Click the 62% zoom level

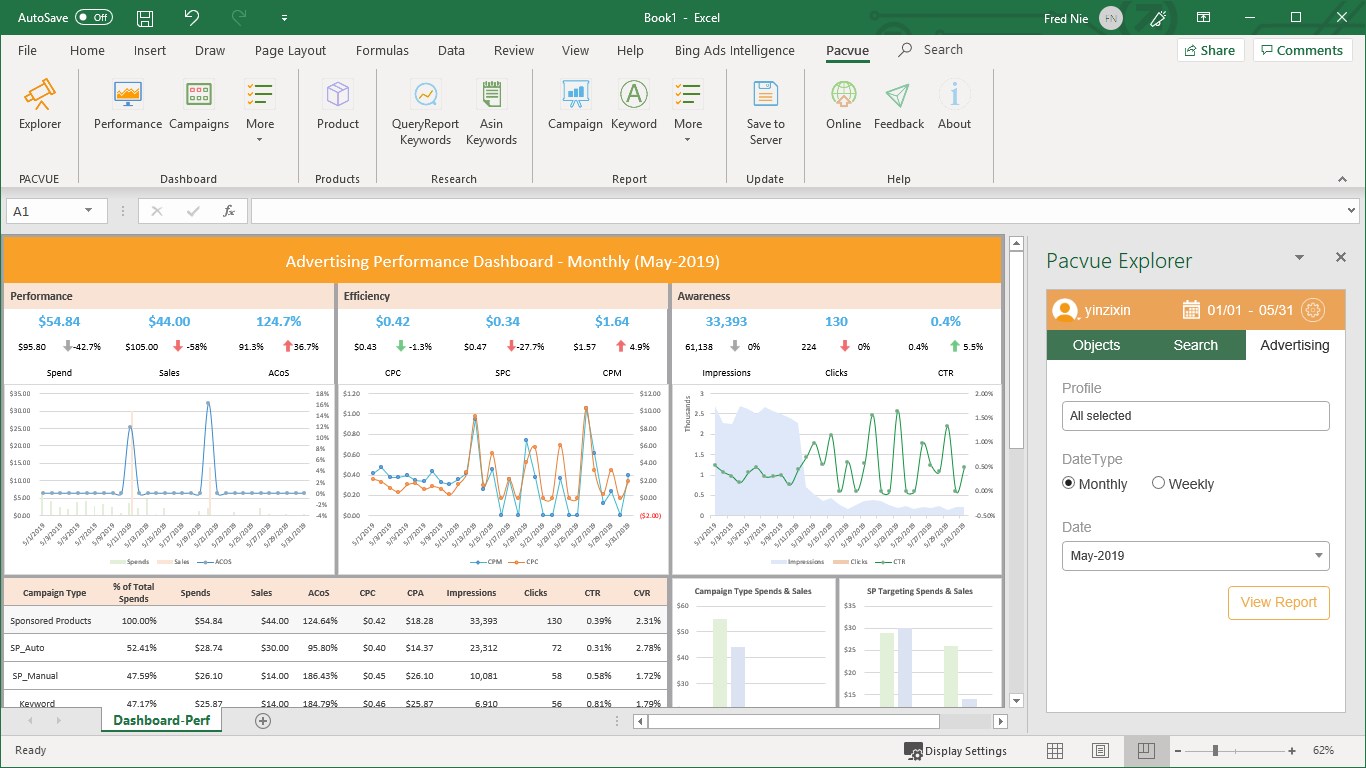1324,751
